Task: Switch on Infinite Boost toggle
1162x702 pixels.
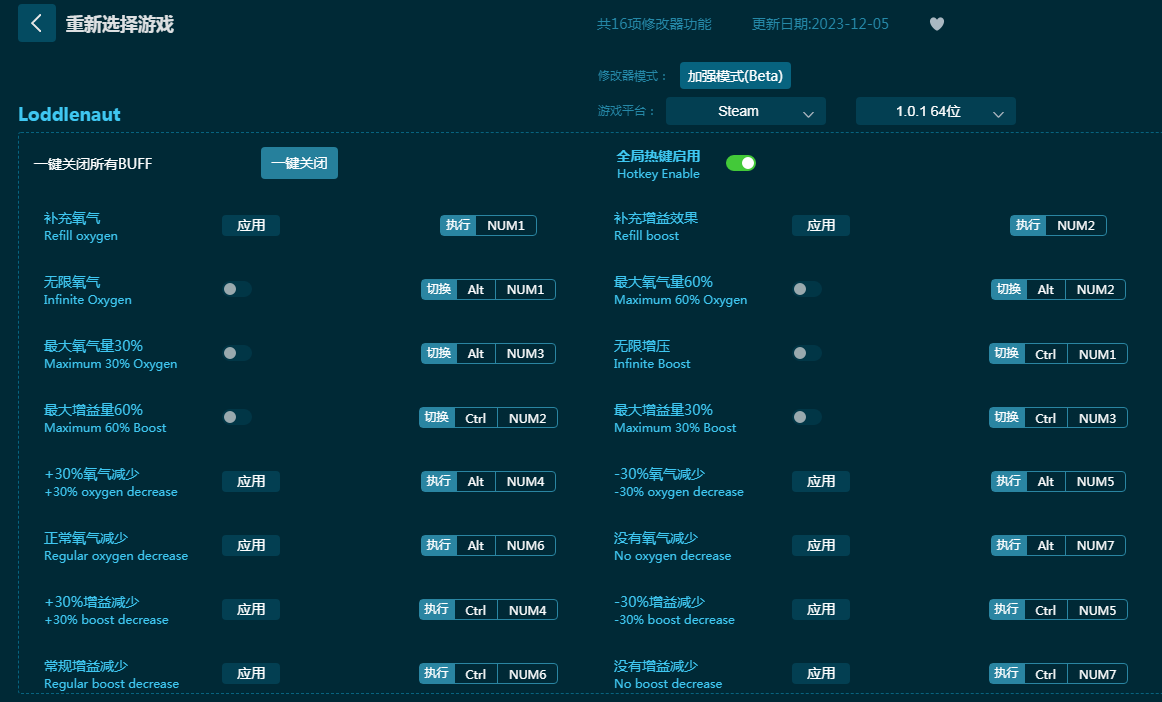Action: (806, 353)
